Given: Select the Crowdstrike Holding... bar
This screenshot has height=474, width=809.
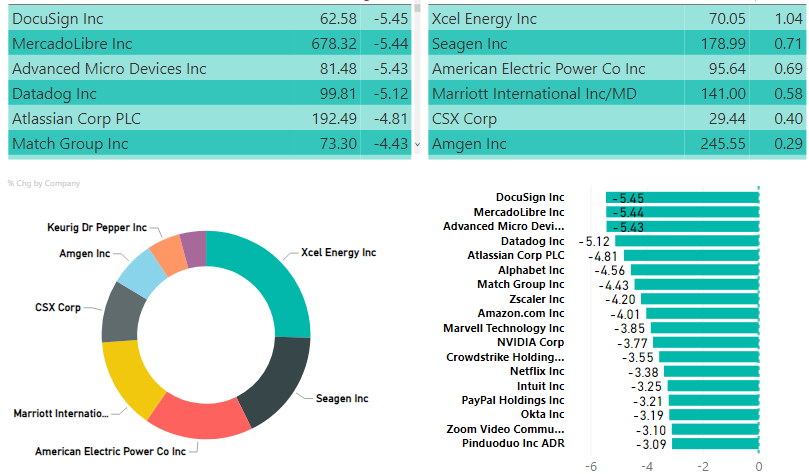Looking at the screenshot, I should click(x=709, y=356).
